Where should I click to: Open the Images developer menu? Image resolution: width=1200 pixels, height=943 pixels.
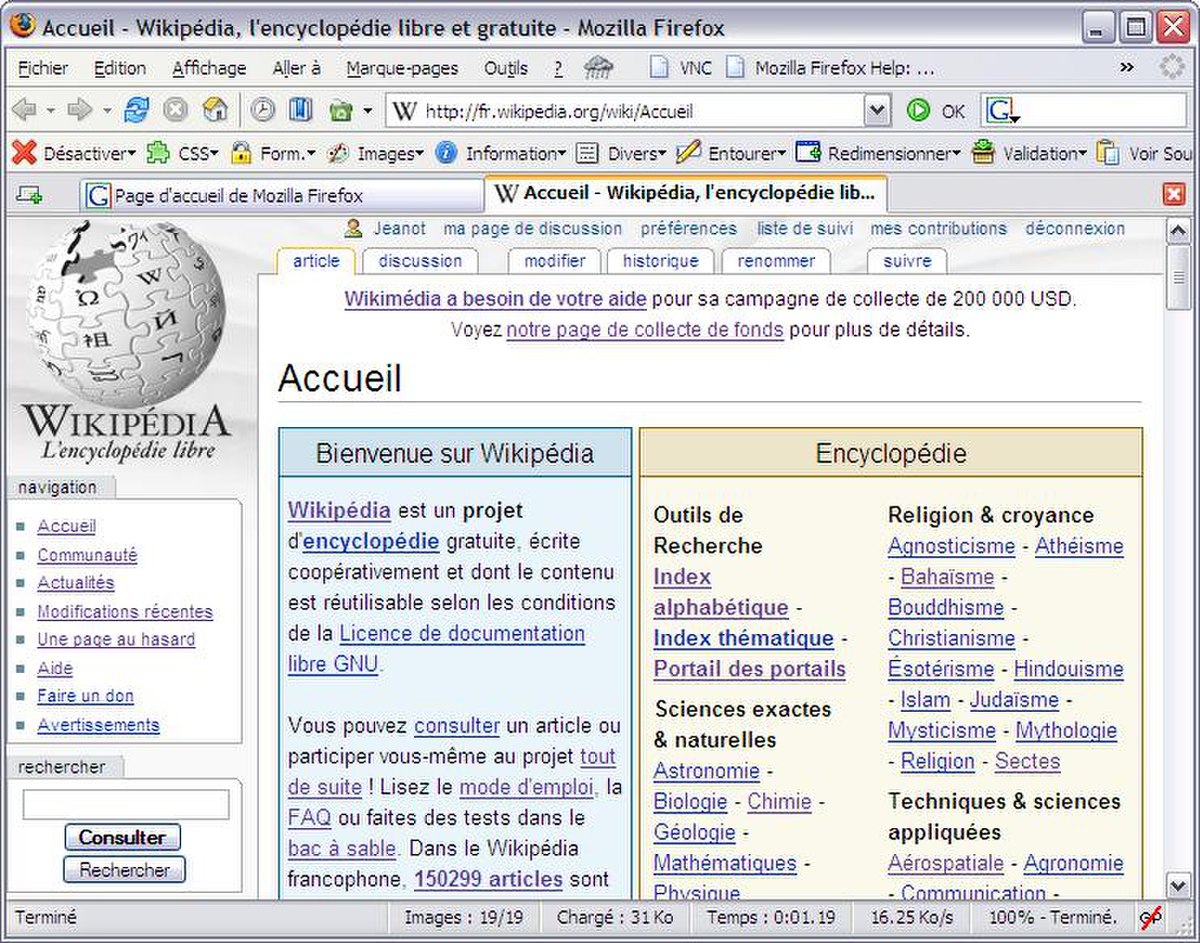[375, 153]
